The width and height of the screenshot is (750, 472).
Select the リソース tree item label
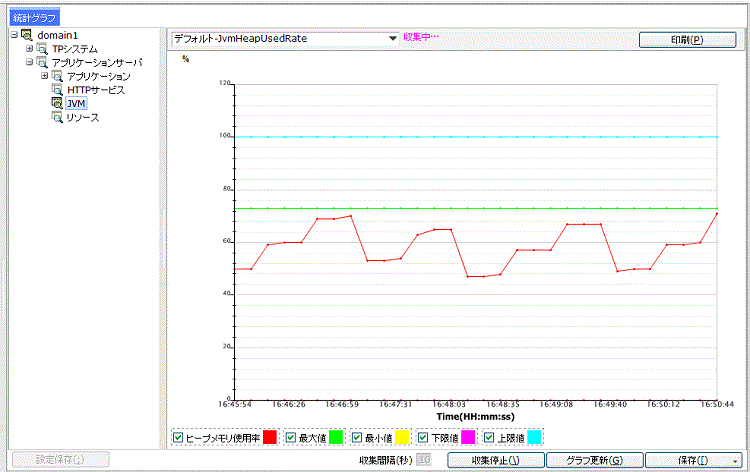pos(82,118)
